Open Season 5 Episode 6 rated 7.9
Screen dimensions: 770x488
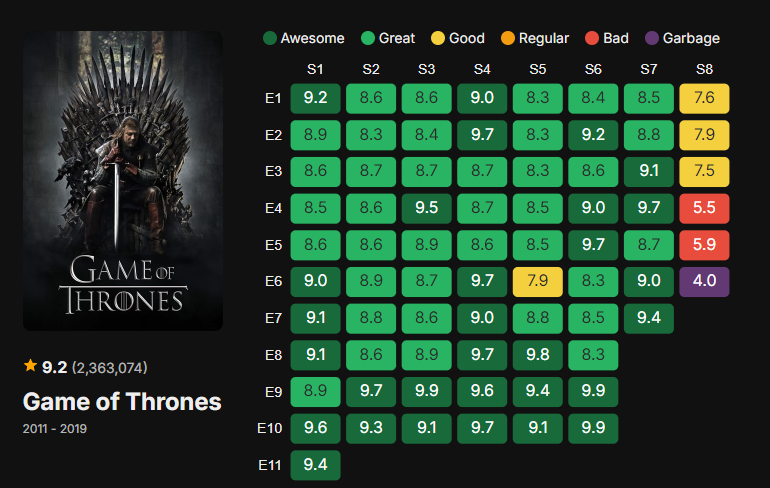pos(537,281)
